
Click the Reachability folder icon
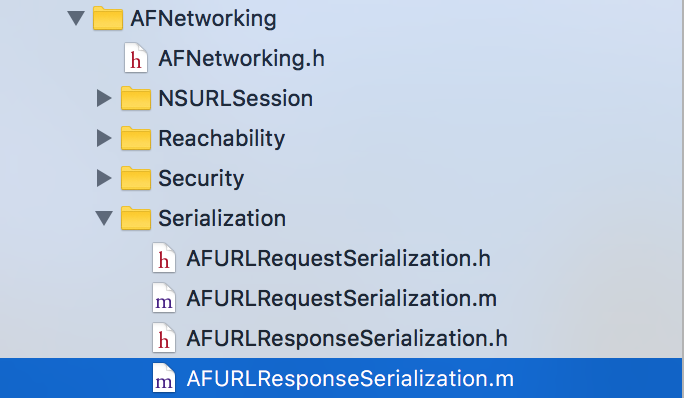(x=136, y=138)
